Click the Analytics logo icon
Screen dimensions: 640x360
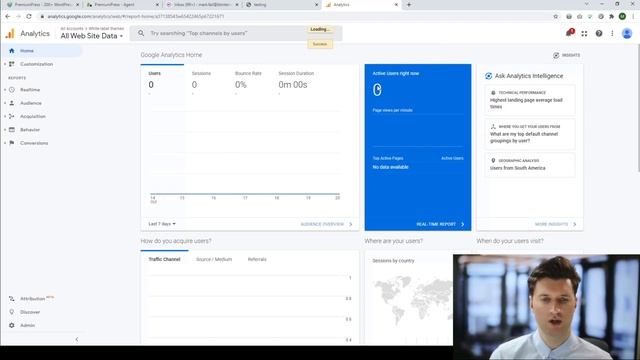click(x=10, y=33)
